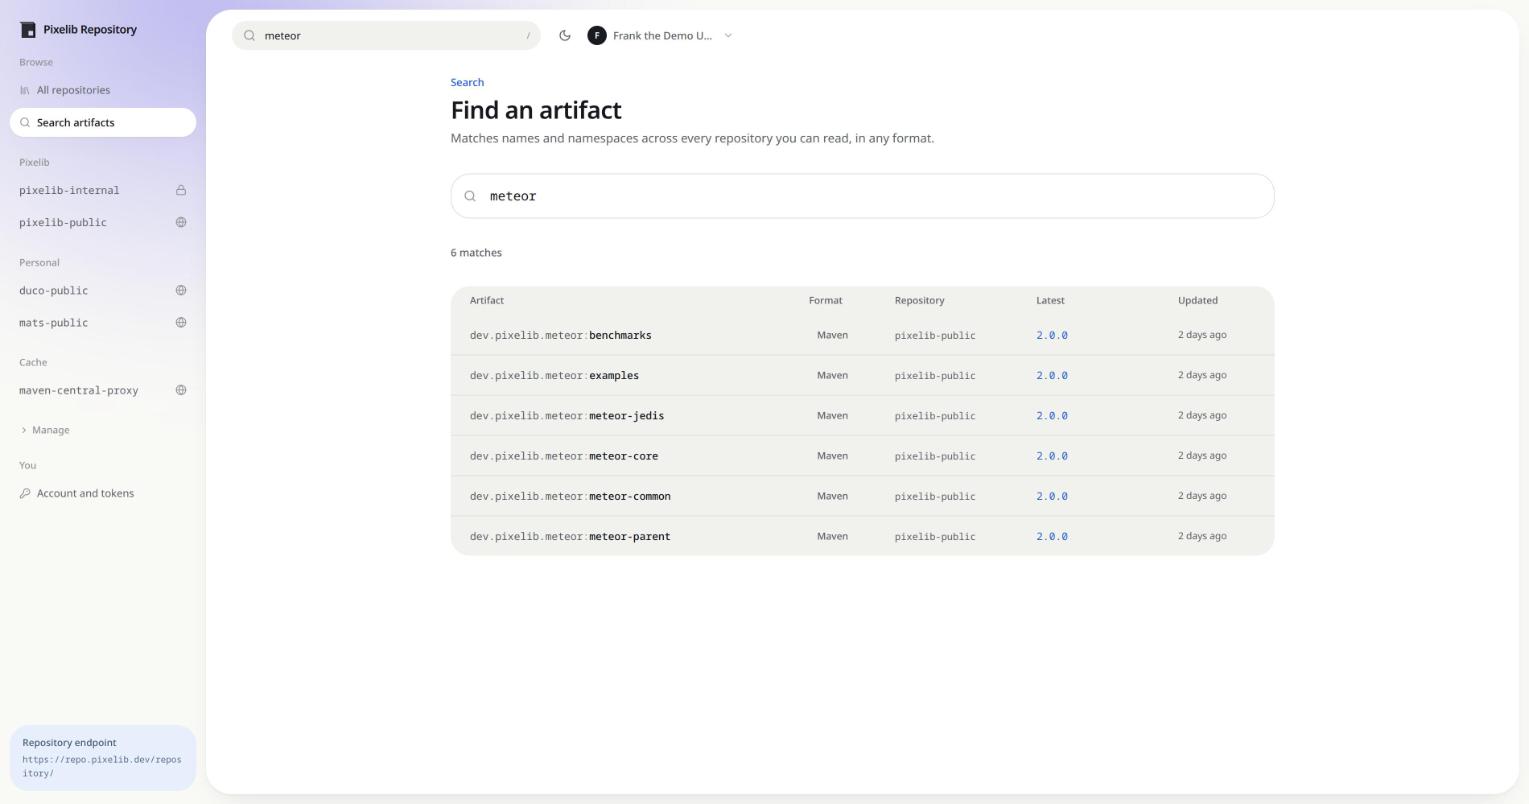The height and width of the screenshot is (804, 1529).
Task: Click key icon next to Account and tokens
Action: pyautogui.click(x=25, y=493)
